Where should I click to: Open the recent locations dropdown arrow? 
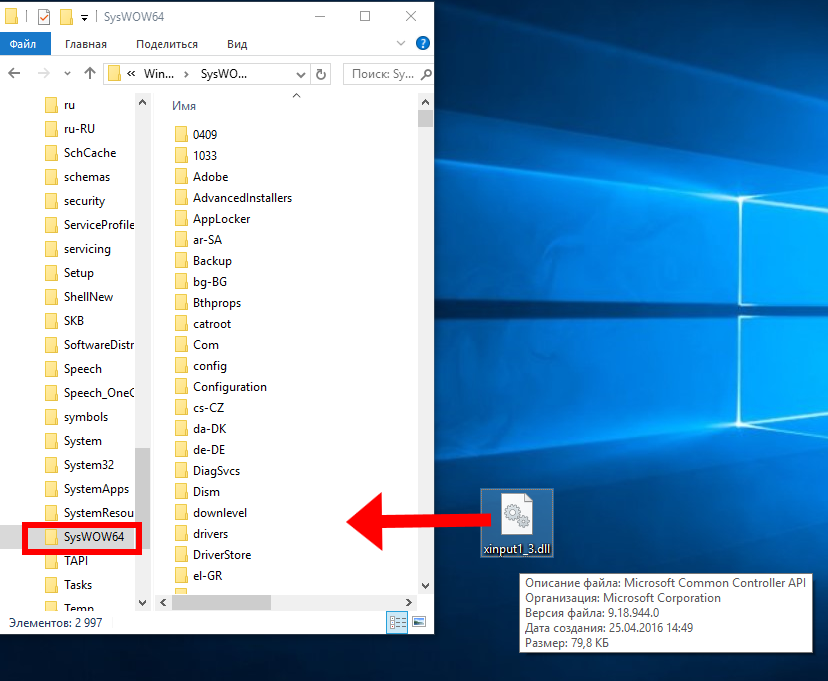tap(67, 74)
